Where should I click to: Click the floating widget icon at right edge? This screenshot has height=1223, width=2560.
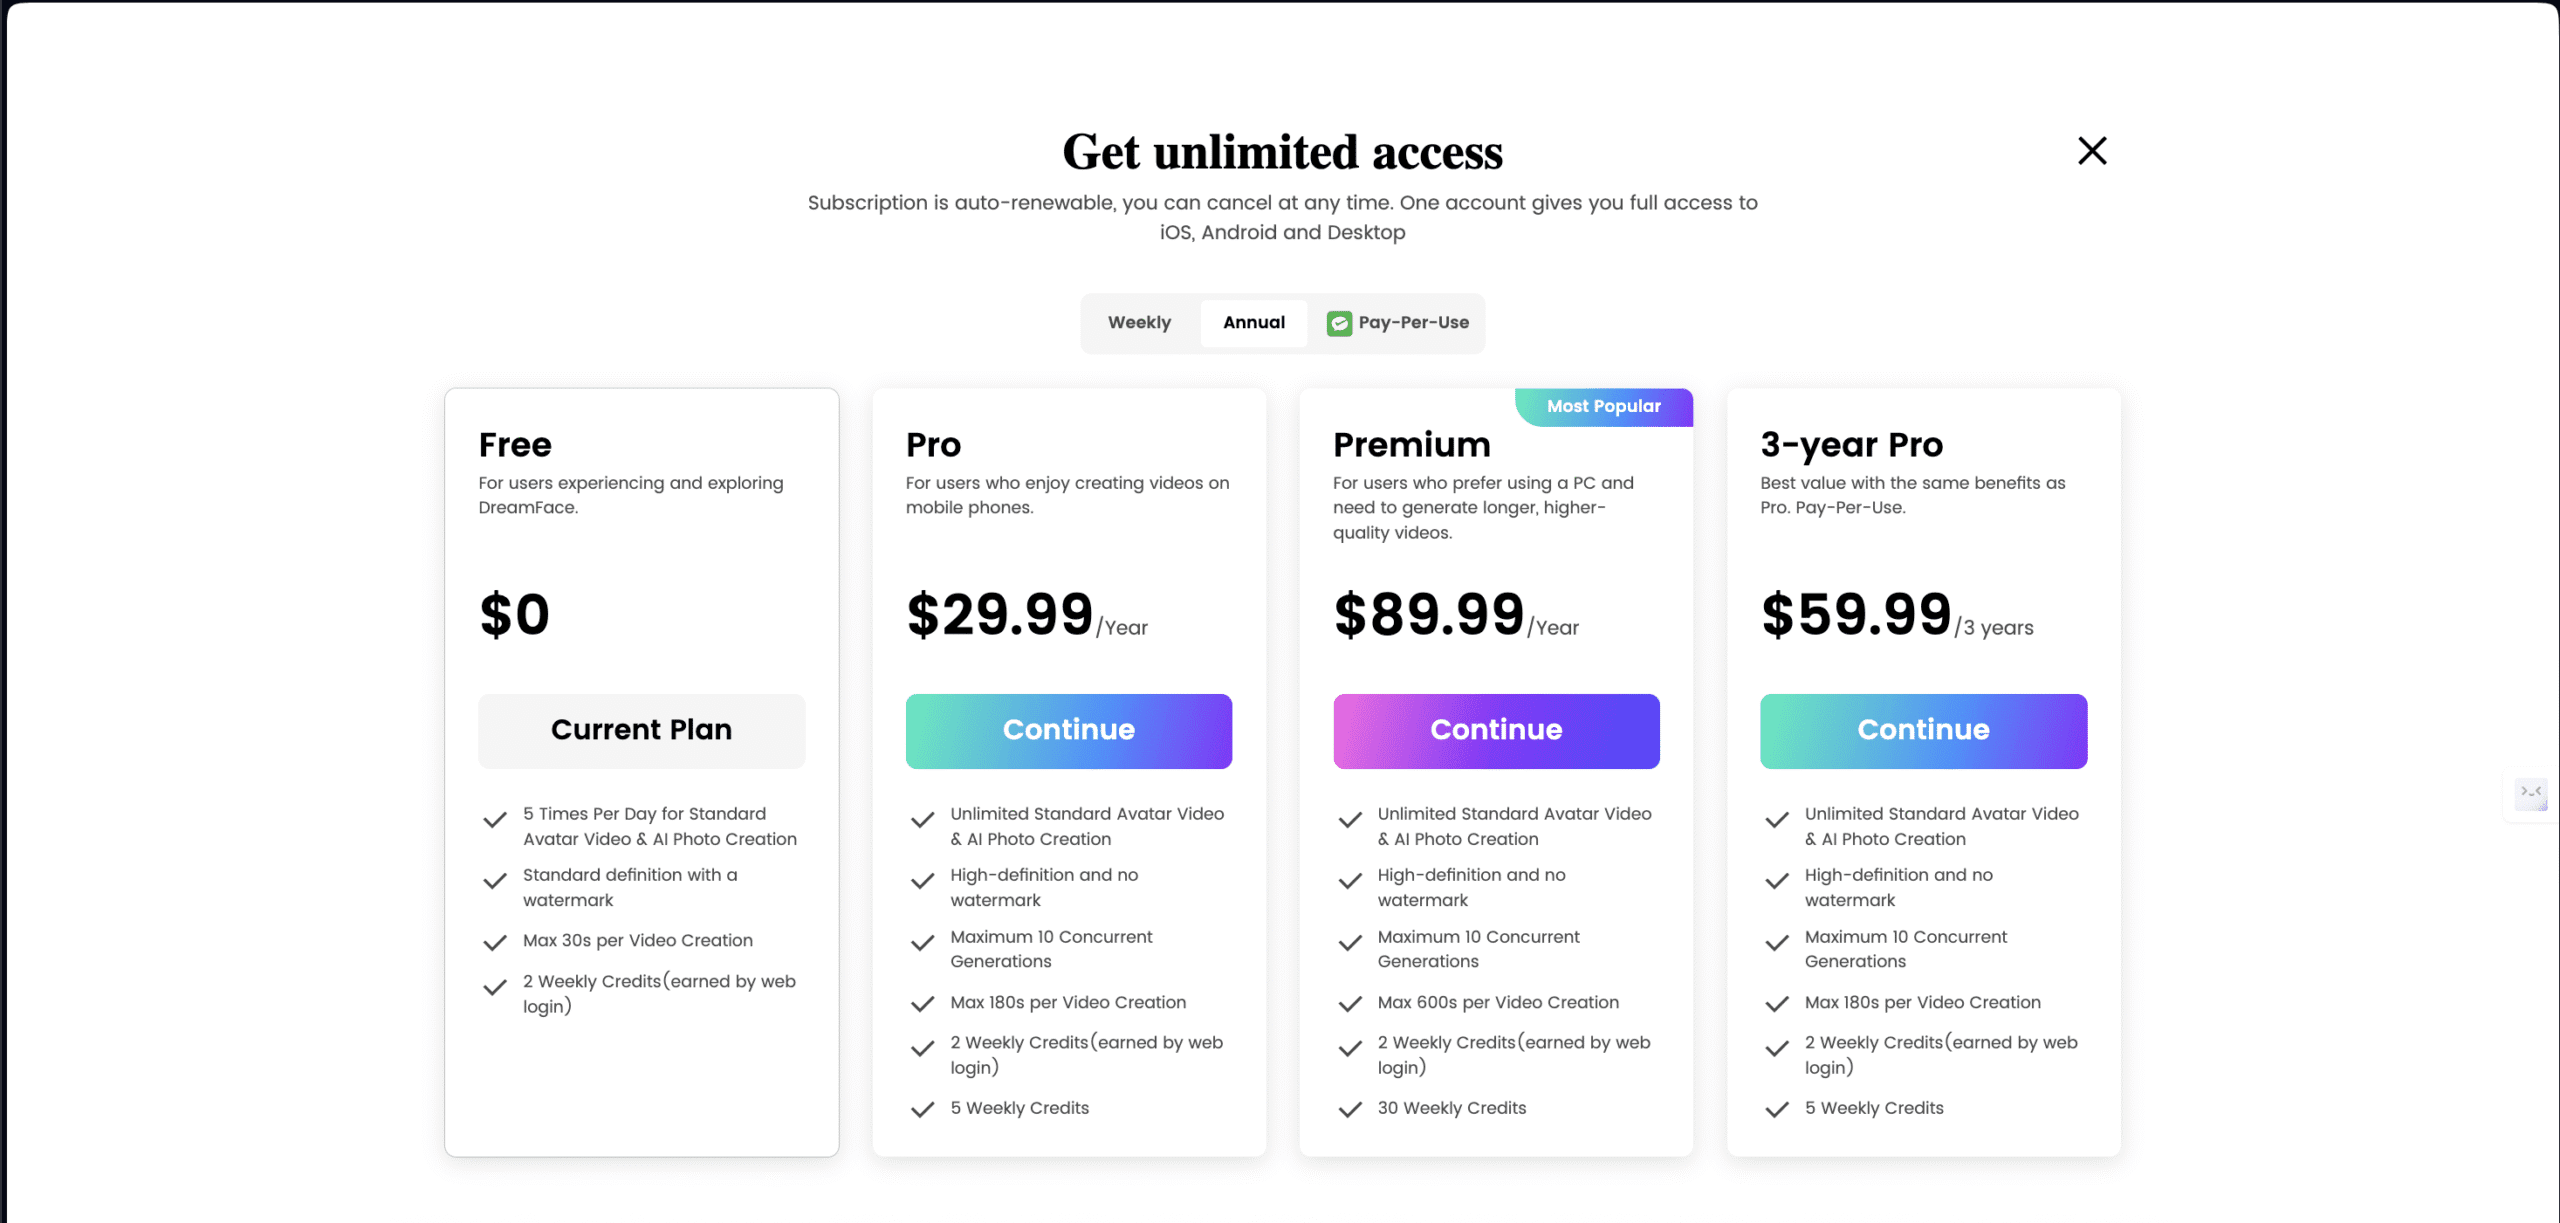point(2531,795)
